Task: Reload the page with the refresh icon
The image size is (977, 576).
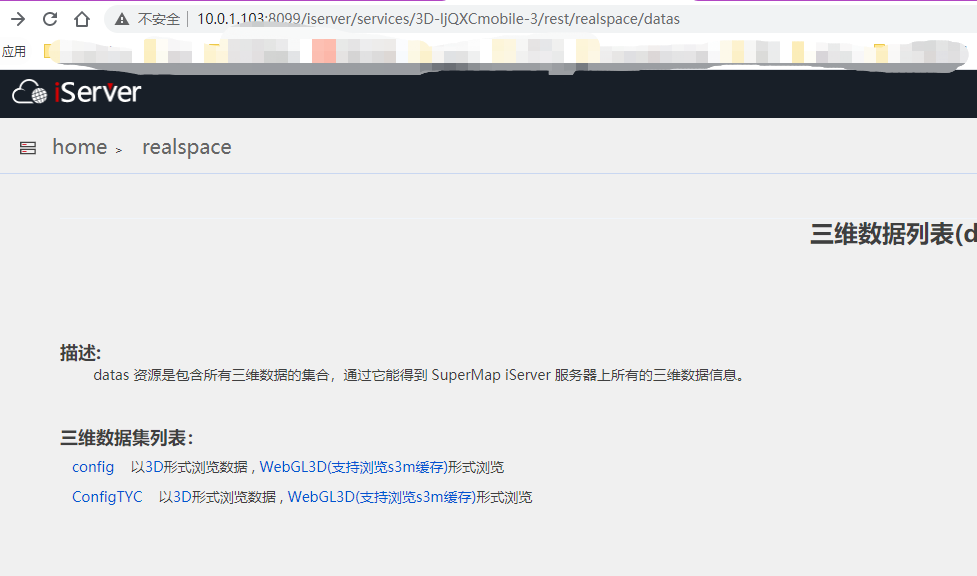Action: click(x=50, y=19)
